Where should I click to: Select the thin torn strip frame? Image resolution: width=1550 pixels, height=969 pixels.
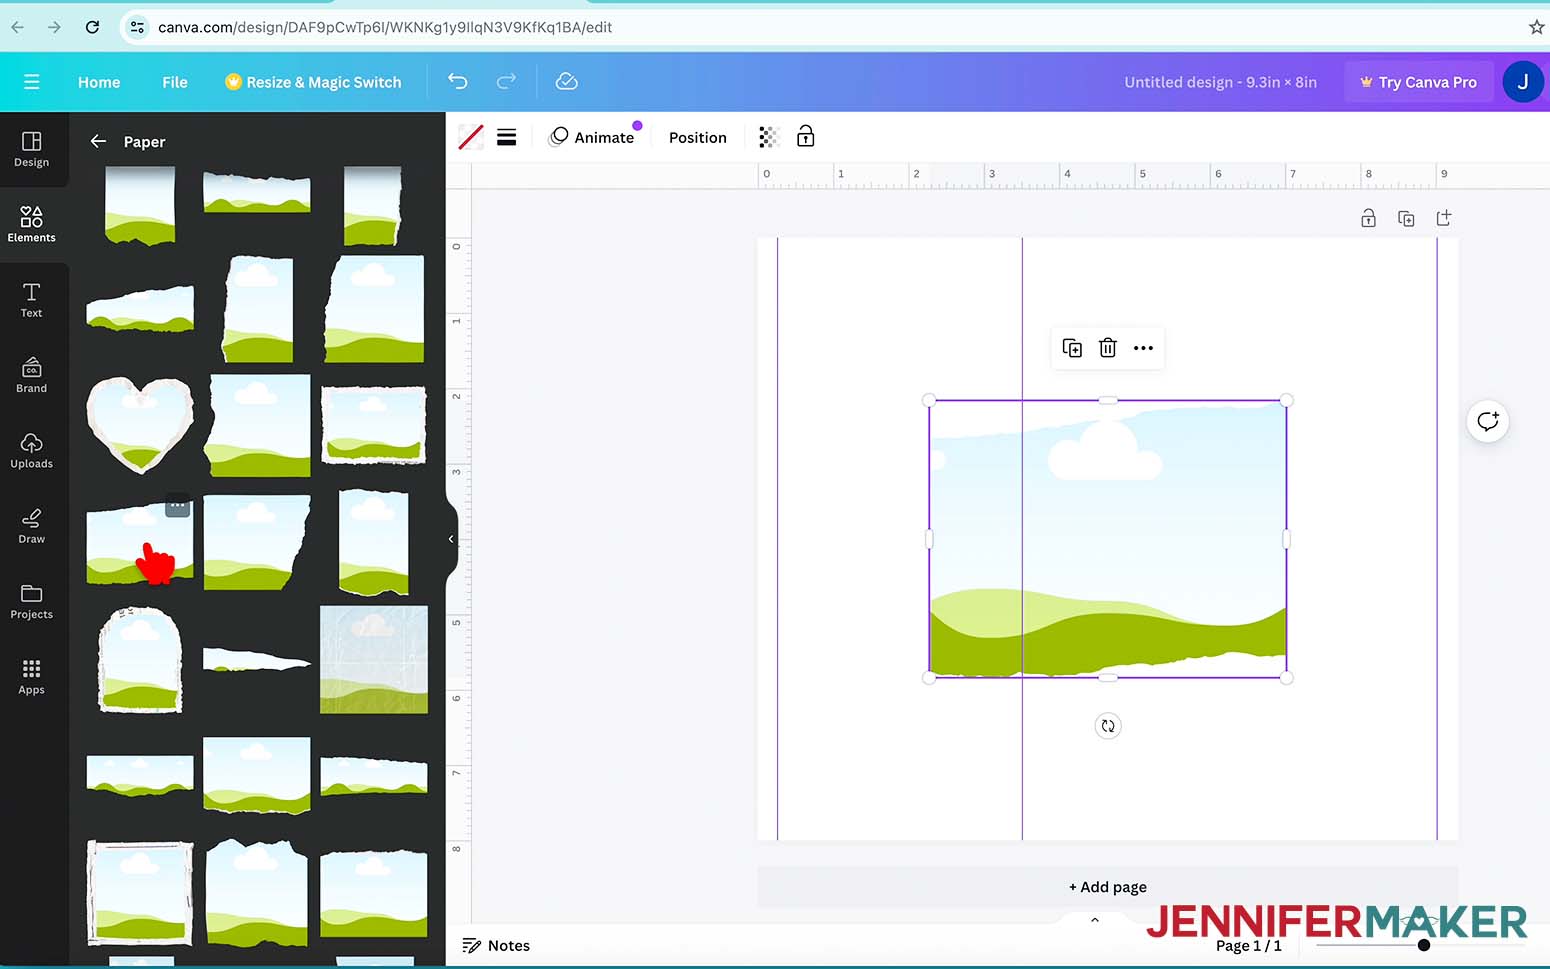coord(257,659)
